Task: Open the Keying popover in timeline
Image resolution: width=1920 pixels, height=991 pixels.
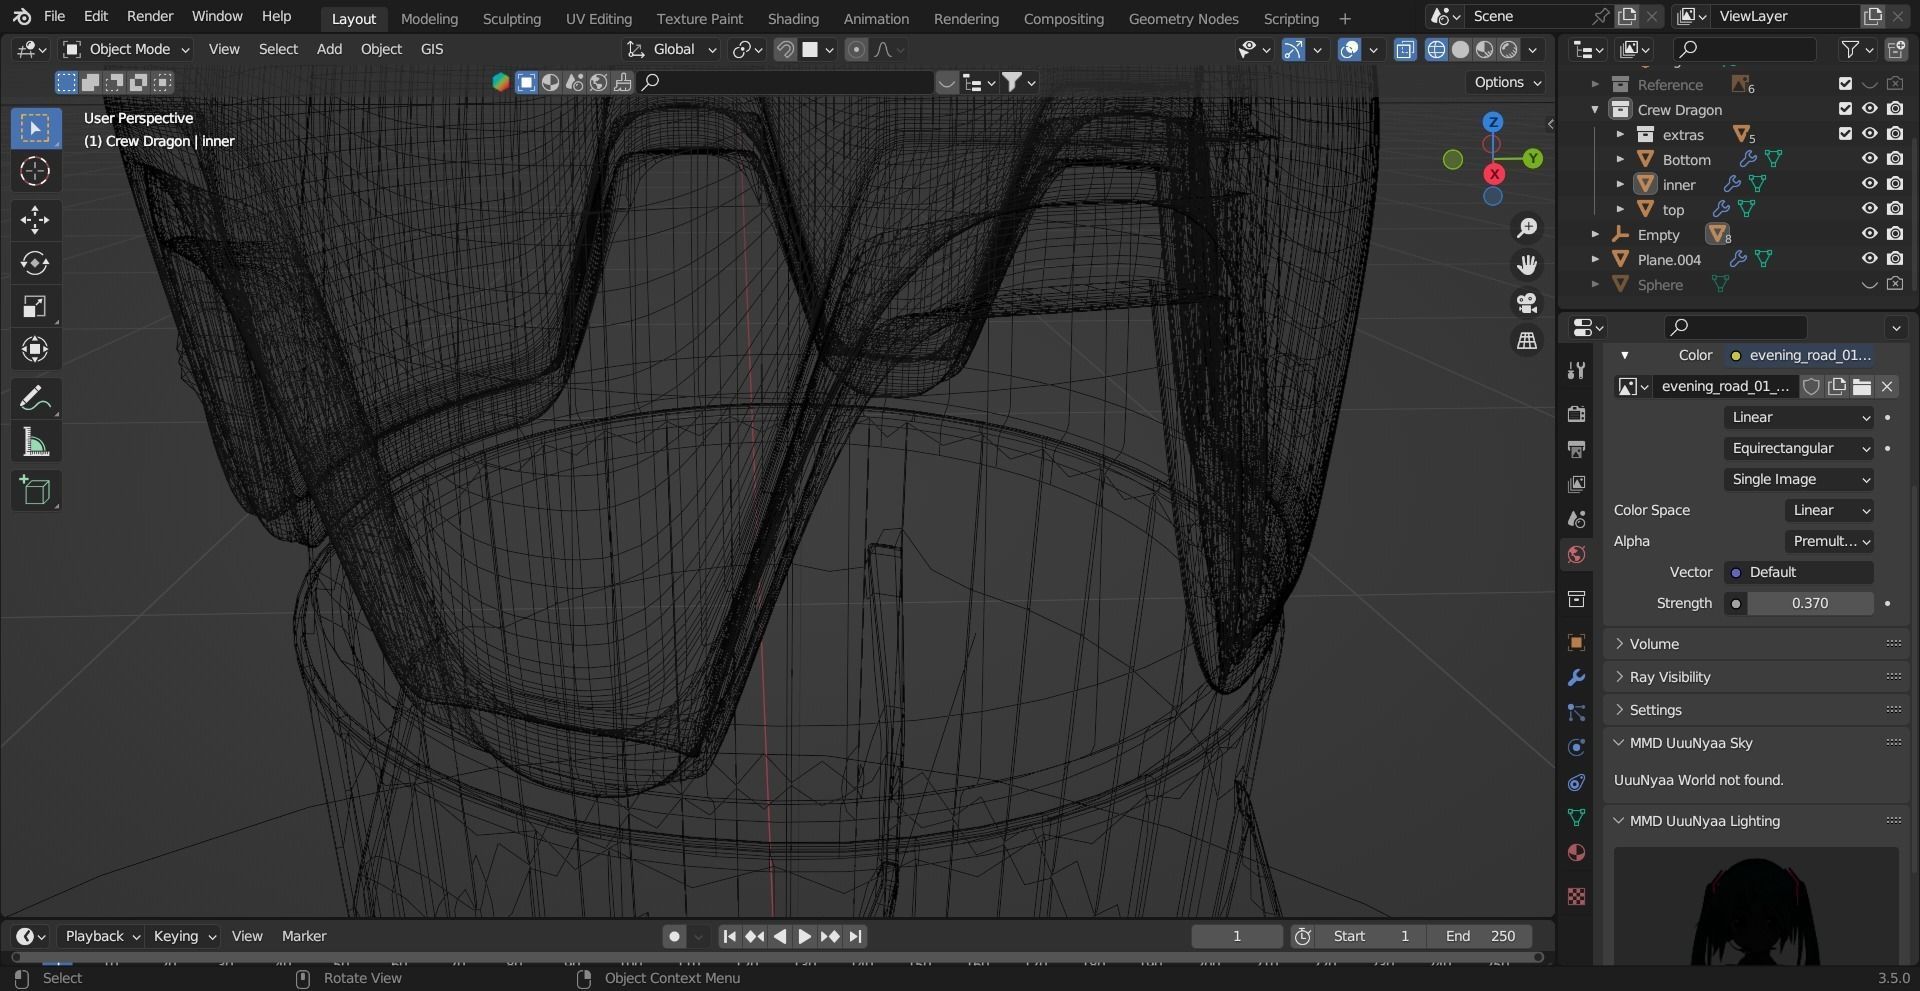Action: tap(184, 936)
